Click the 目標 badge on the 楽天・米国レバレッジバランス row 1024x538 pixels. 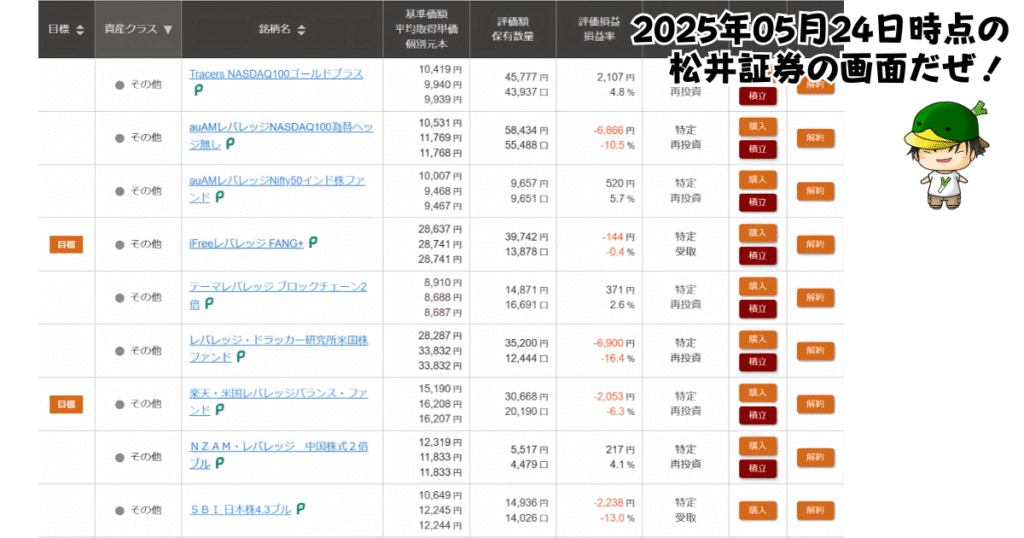click(66, 404)
